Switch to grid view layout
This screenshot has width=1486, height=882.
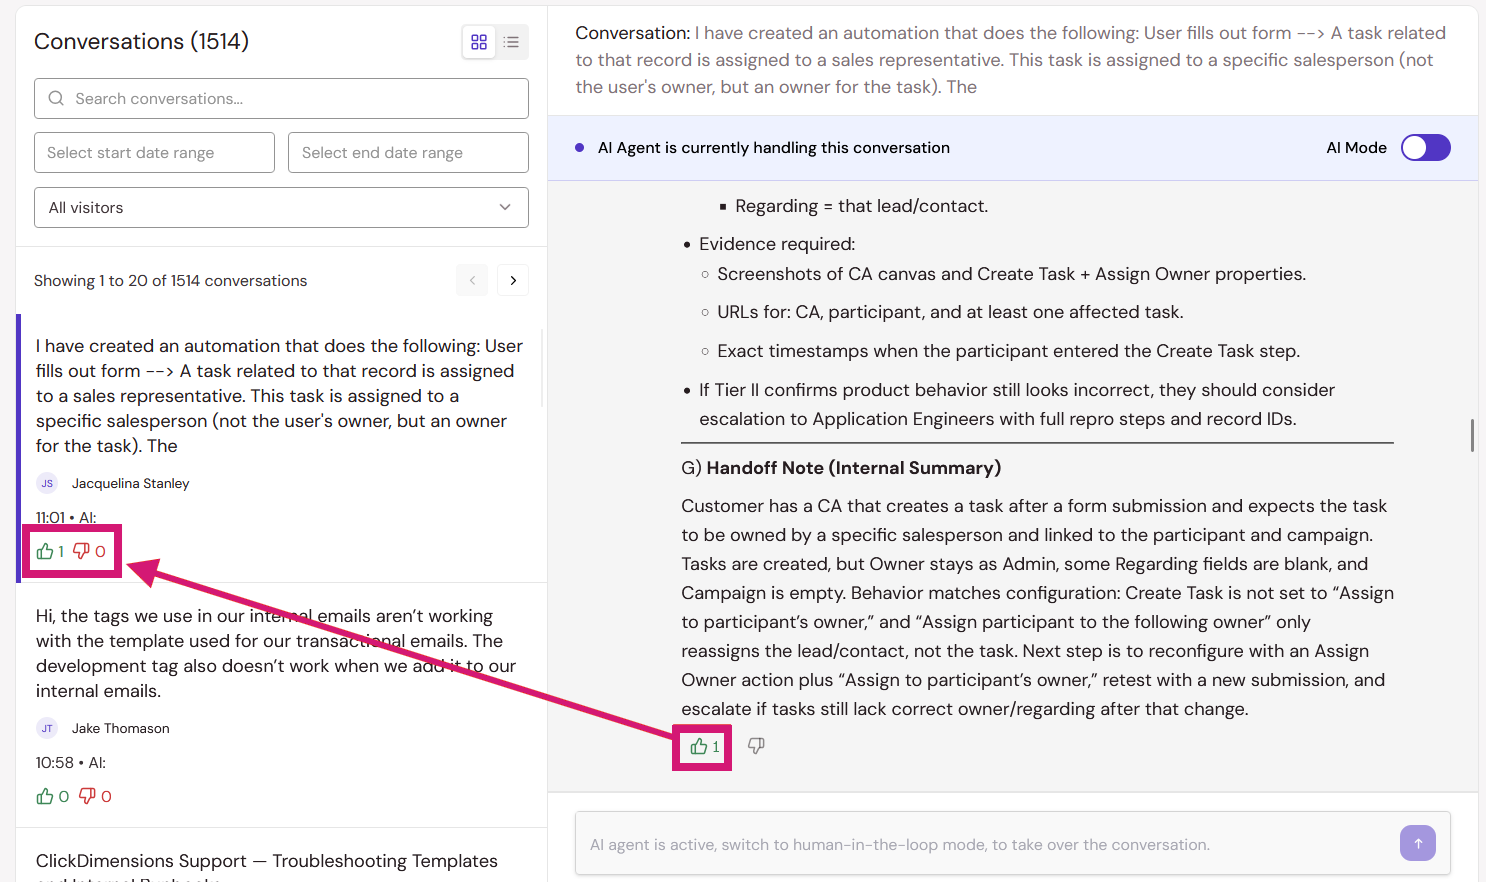coord(479,42)
